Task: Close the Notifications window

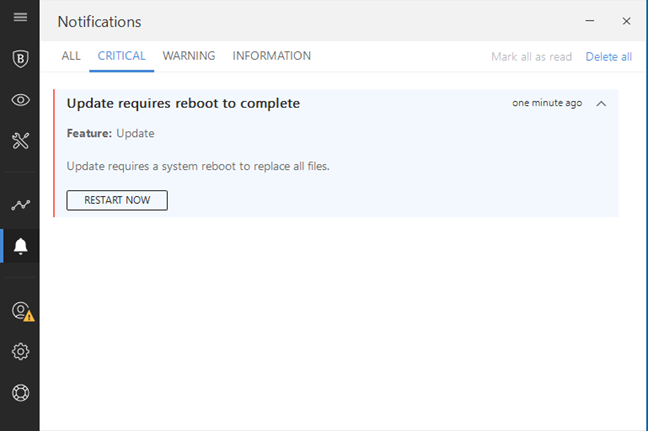Action: [626, 21]
